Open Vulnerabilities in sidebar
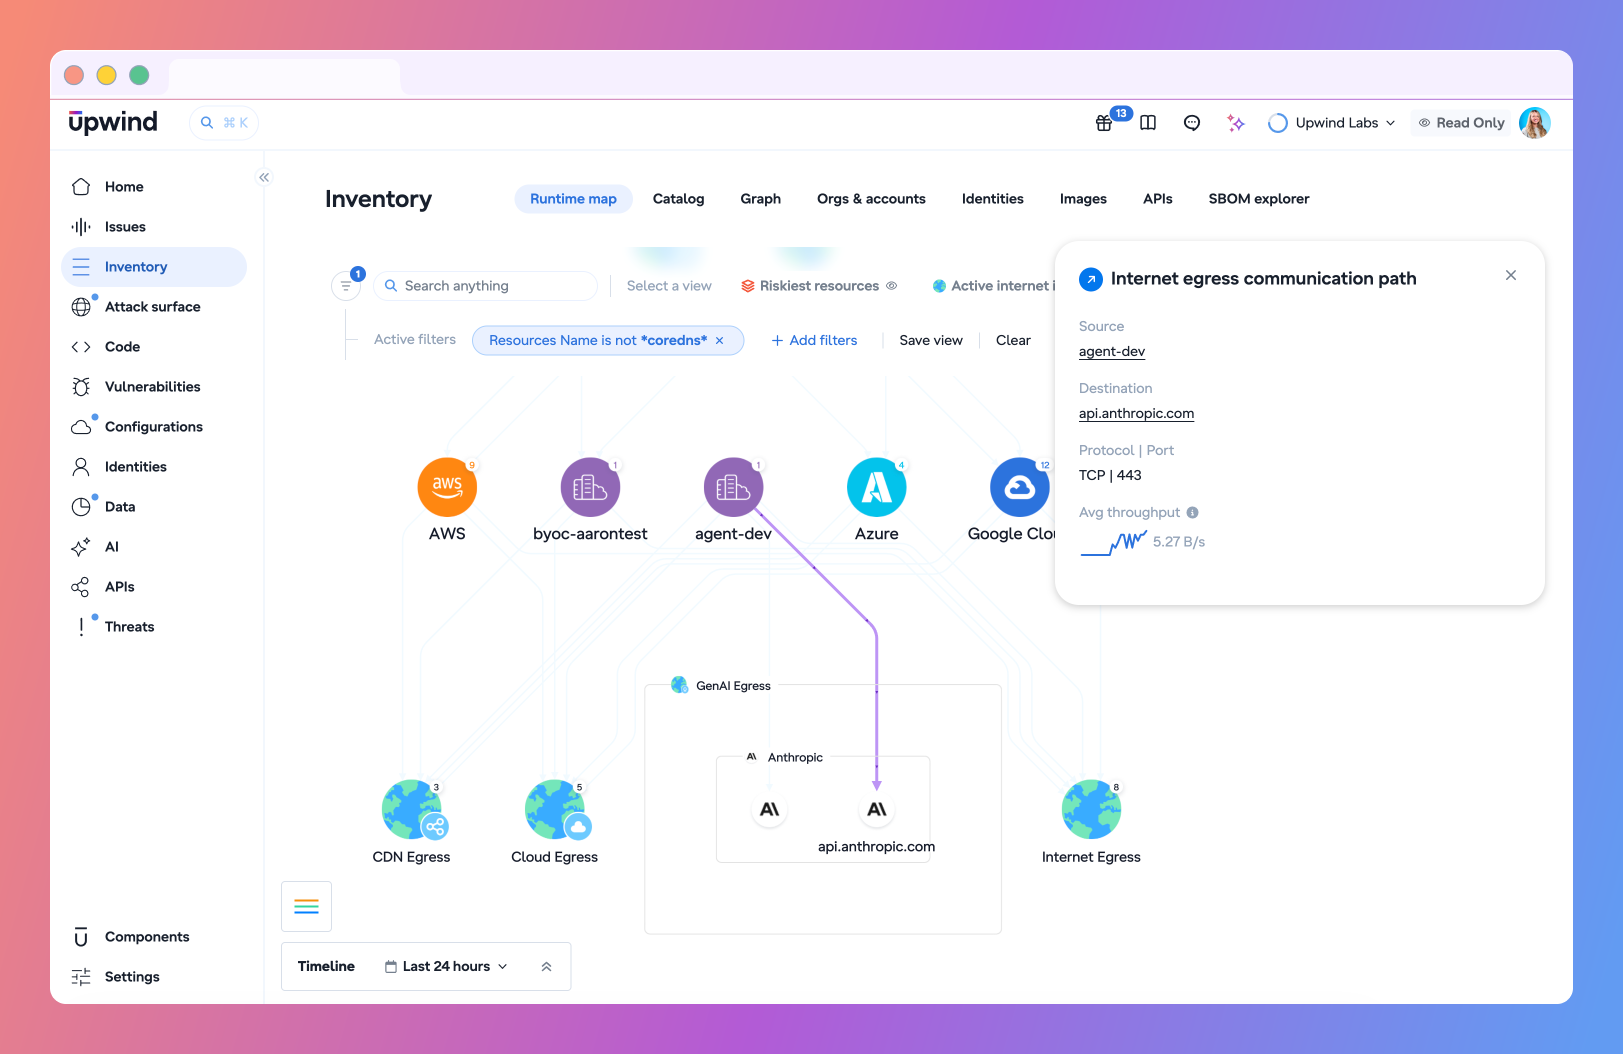 pos(154,387)
